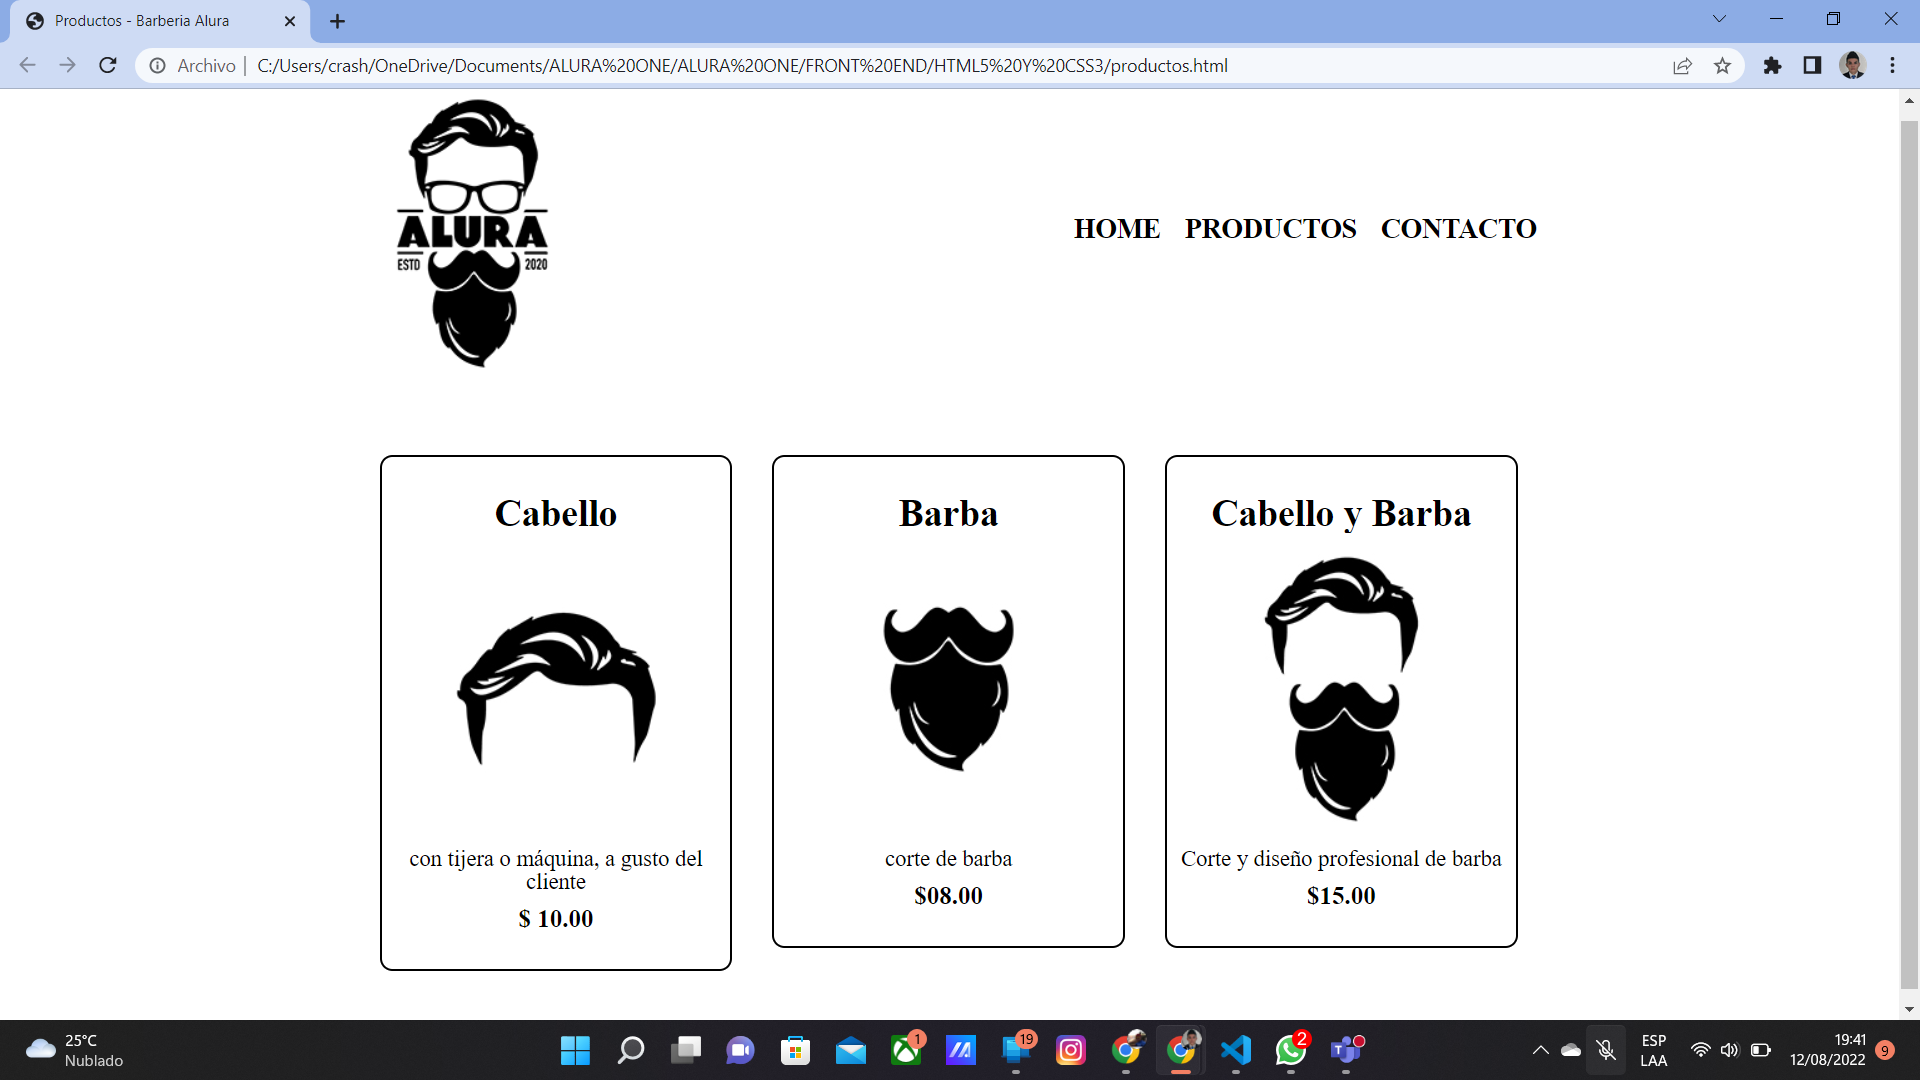The image size is (1920, 1080).
Task: Go back using the browser back arrow
Action: coord(27,65)
